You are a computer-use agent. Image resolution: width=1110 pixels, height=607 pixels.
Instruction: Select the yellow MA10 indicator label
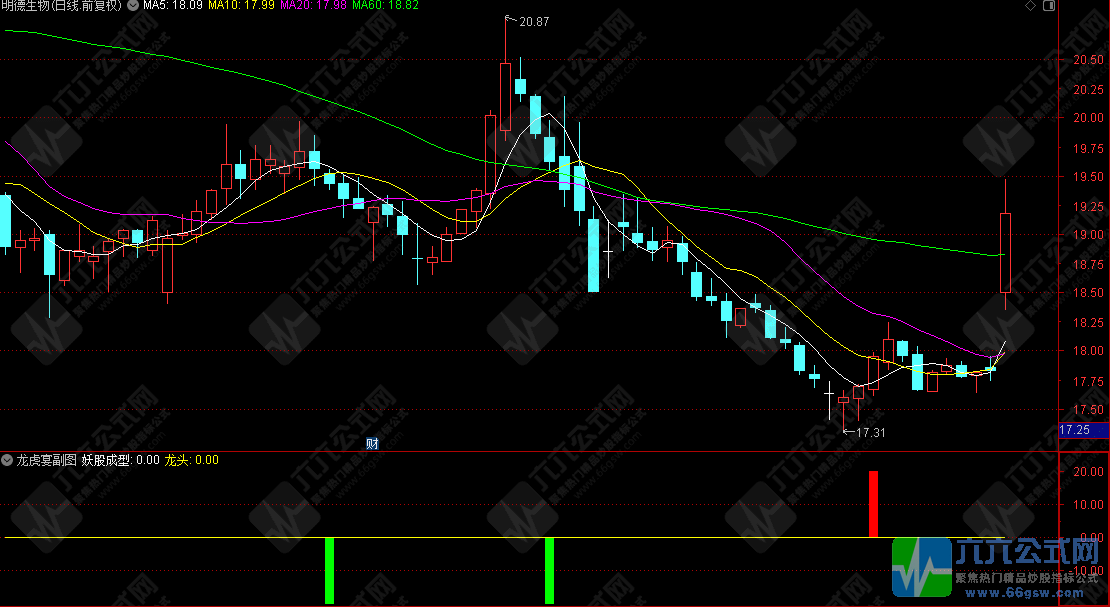(241, 6)
